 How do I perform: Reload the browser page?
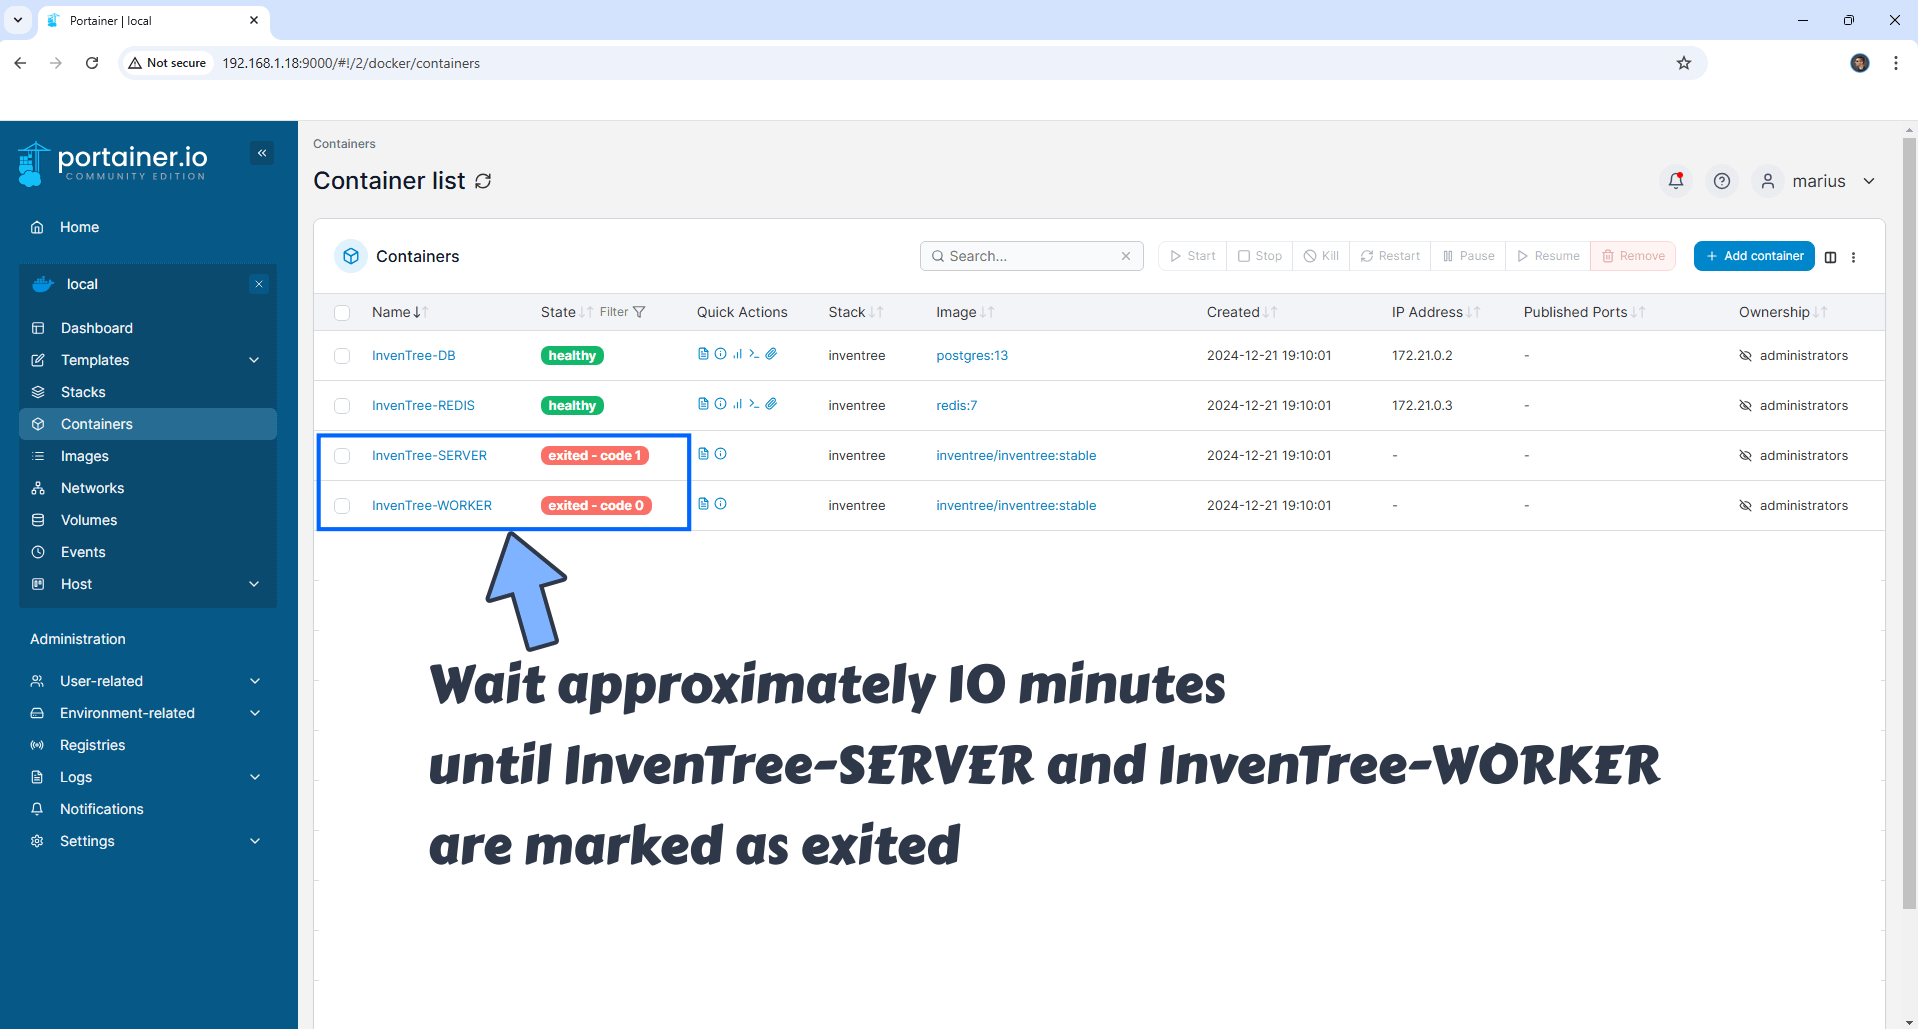(92, 63)
